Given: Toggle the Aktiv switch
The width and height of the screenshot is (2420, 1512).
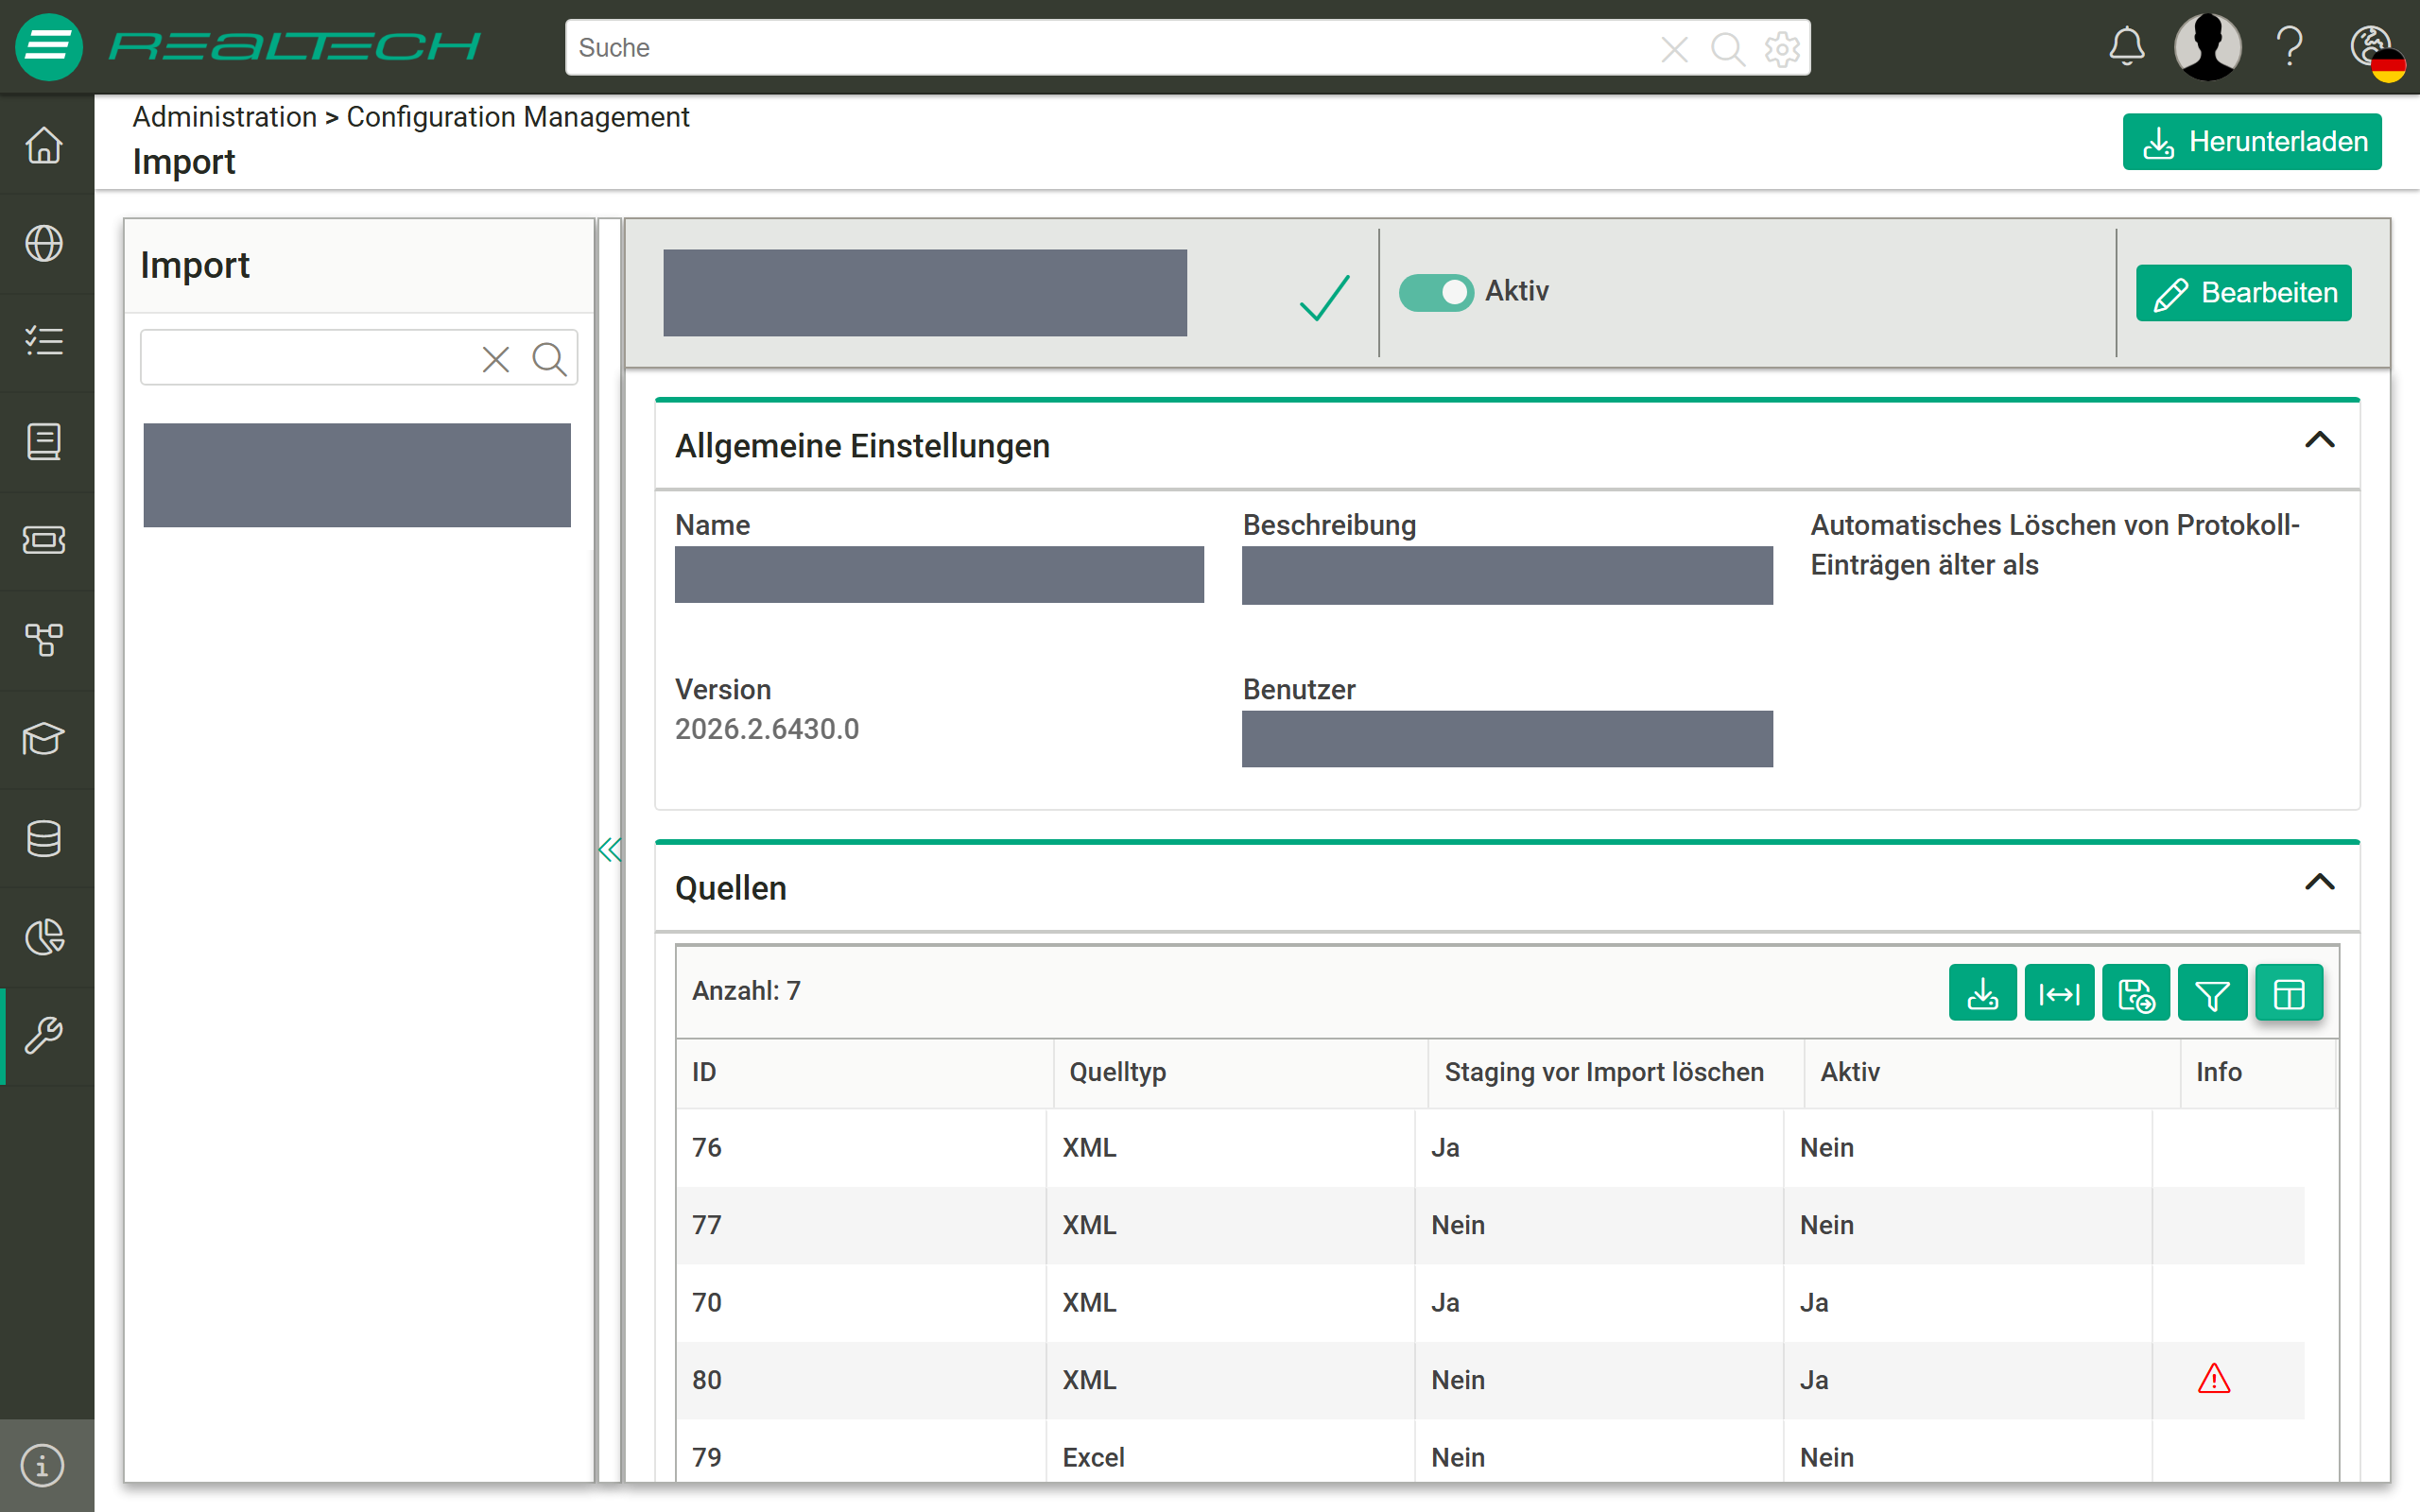Looking at the screenshot, I should [x=1435, y=292].
